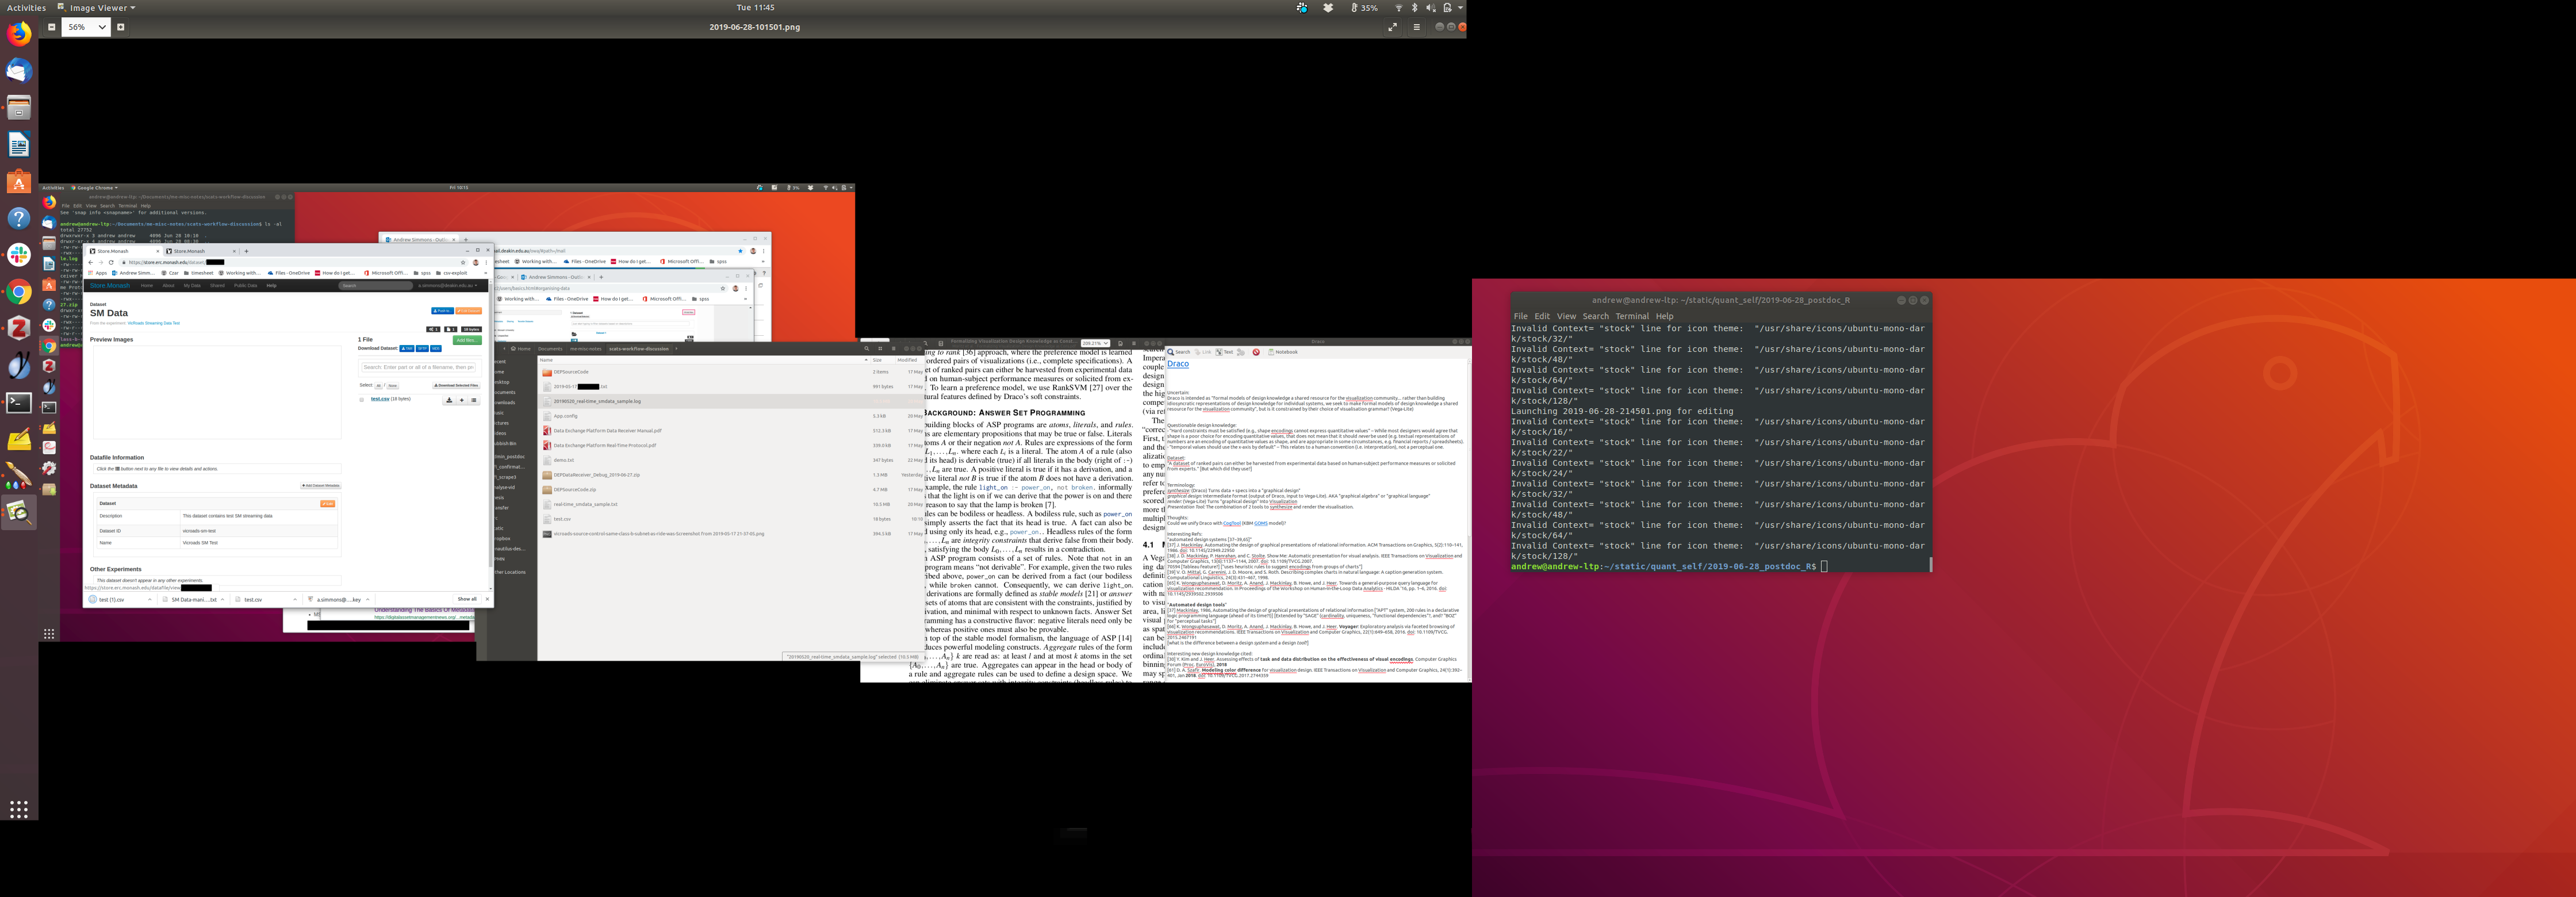This screenshot has height=897, width=2576.
Task: Open Slack from the dock
Action: [19, 255]
